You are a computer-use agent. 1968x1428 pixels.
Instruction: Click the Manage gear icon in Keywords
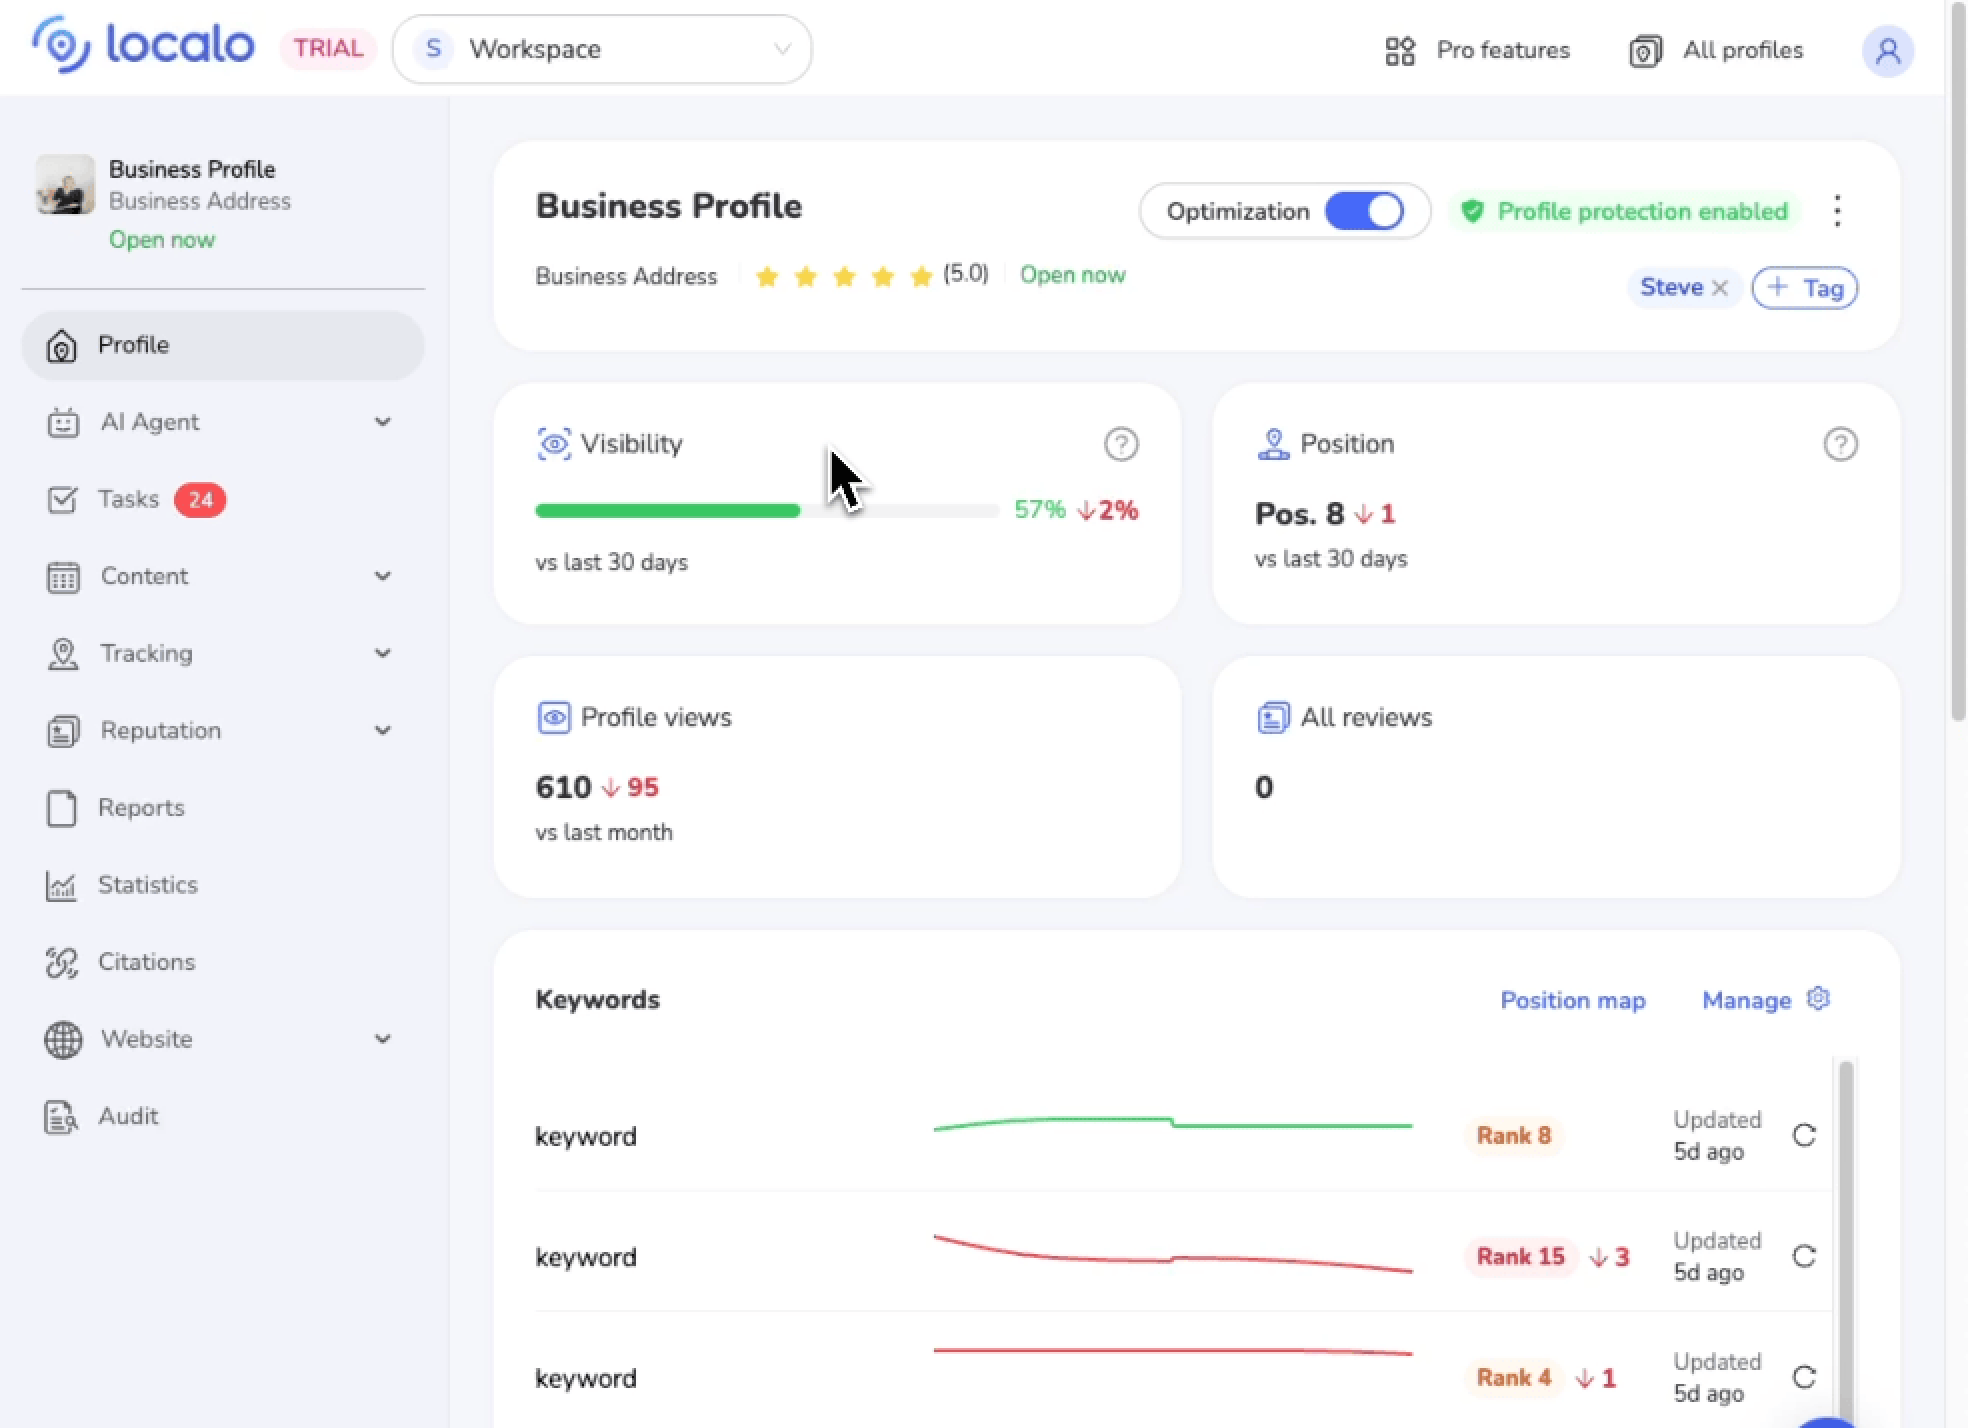[1818, 999]
